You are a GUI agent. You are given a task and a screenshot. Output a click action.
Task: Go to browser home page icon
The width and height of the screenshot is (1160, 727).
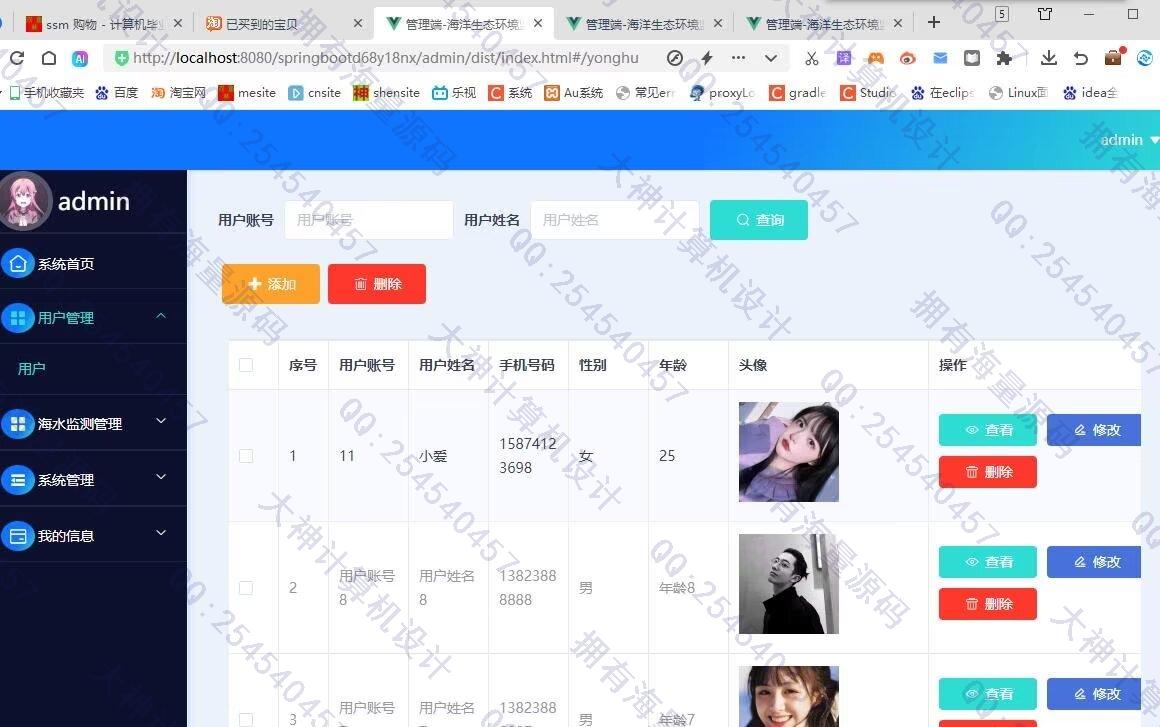(49, 58)
